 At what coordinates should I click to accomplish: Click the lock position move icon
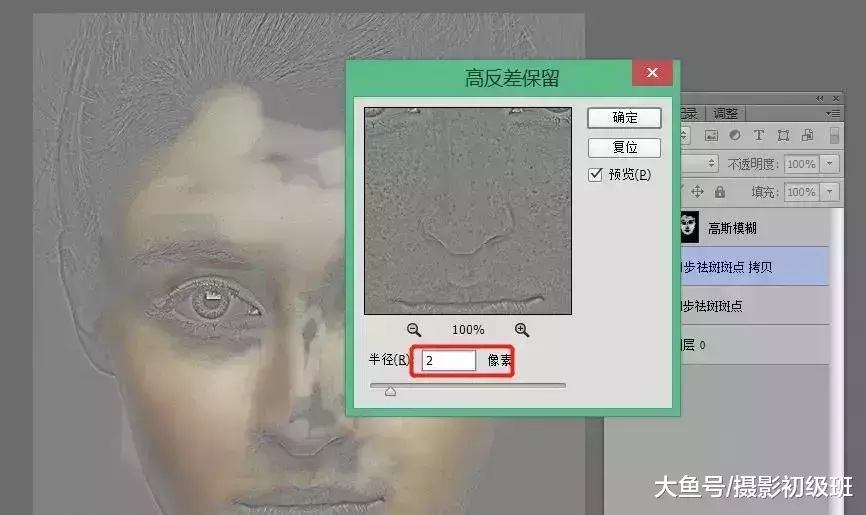coord(697,192)
